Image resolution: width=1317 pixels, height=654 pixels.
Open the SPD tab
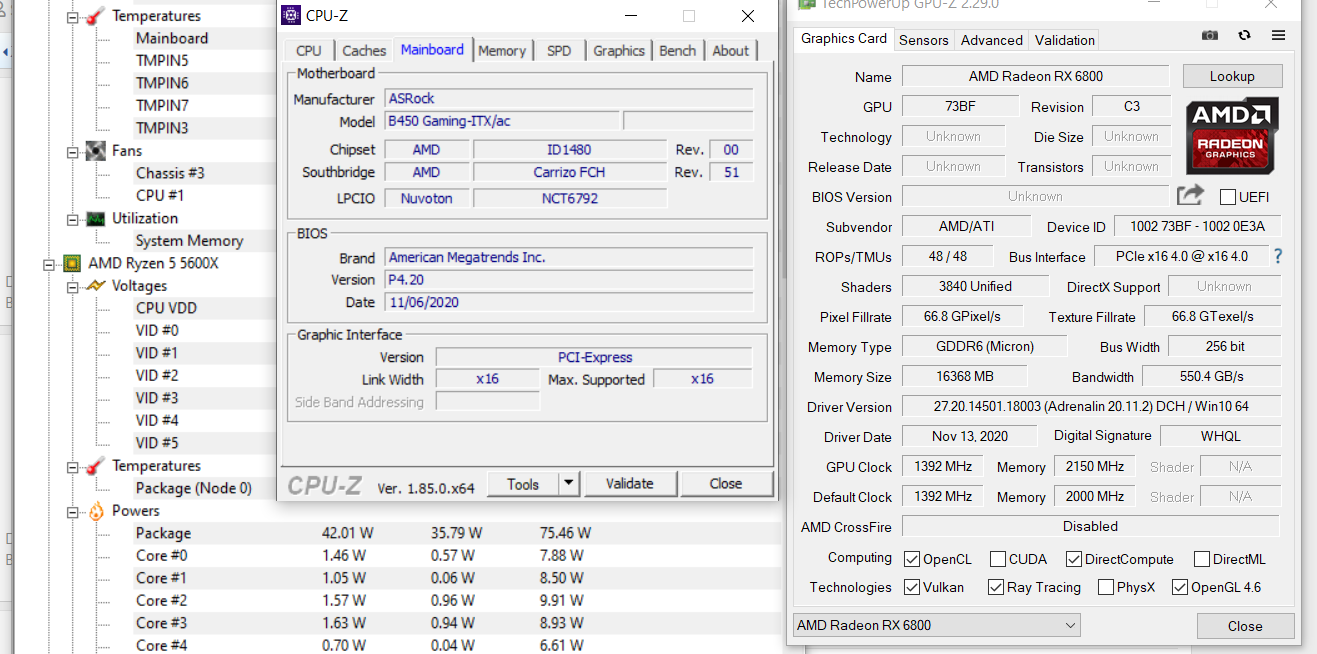[x=559, y=50]
